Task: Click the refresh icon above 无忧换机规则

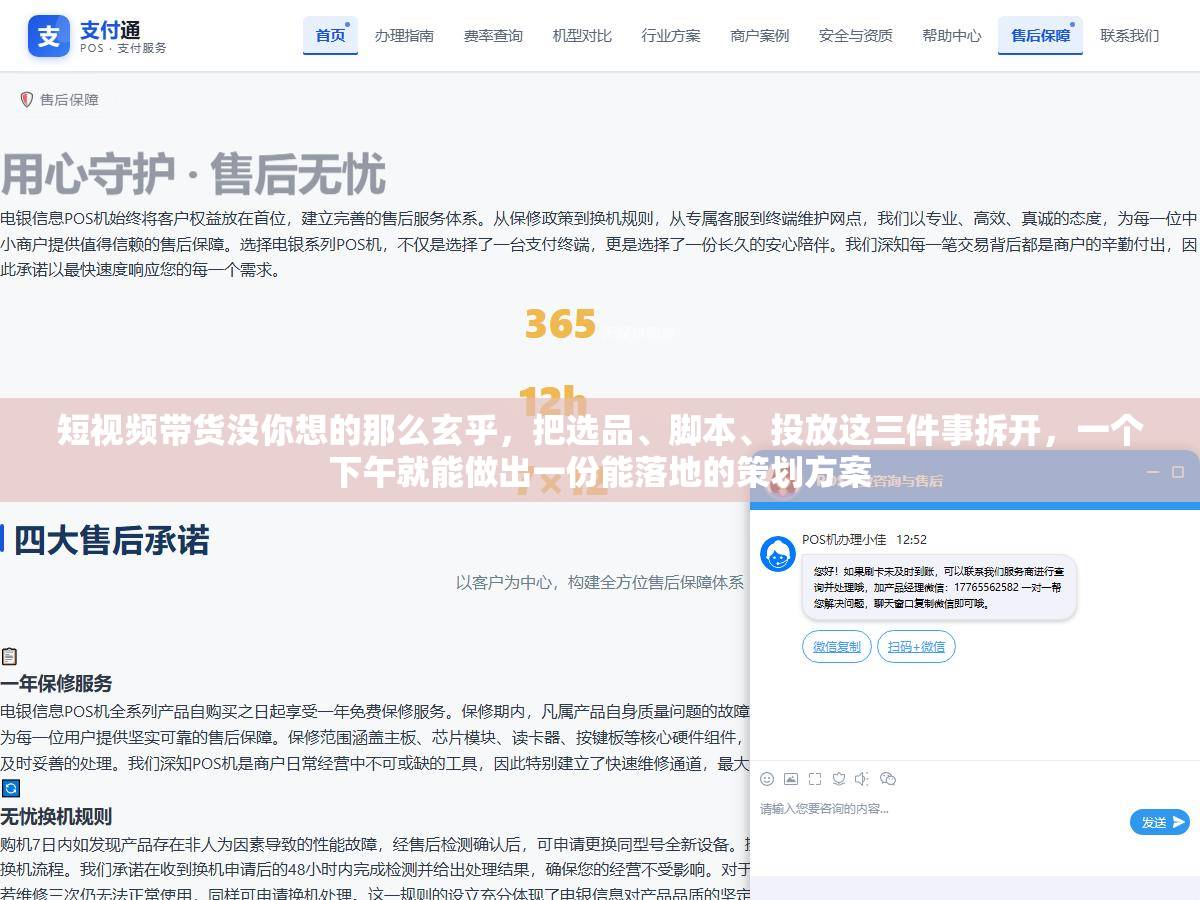Action: tap(10, 788)
